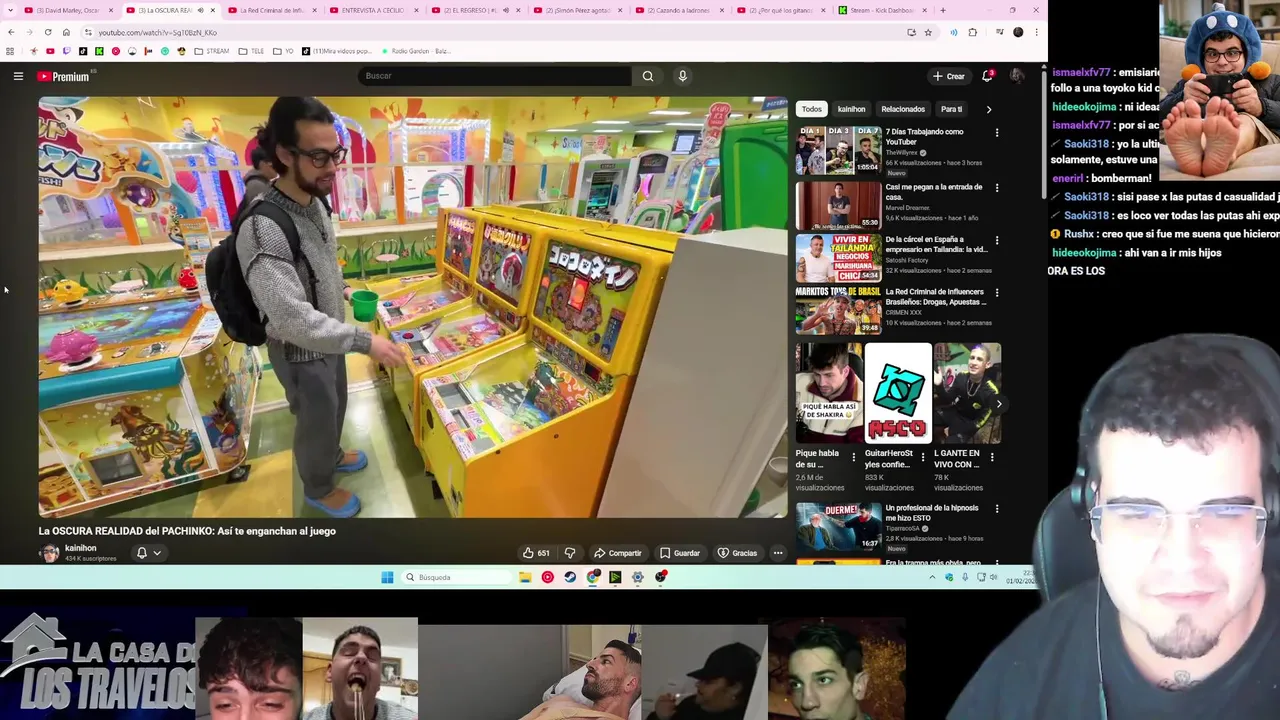Click the Gracias button
Viewport: 1280px width, 720px height.
[x=738, y=553]
